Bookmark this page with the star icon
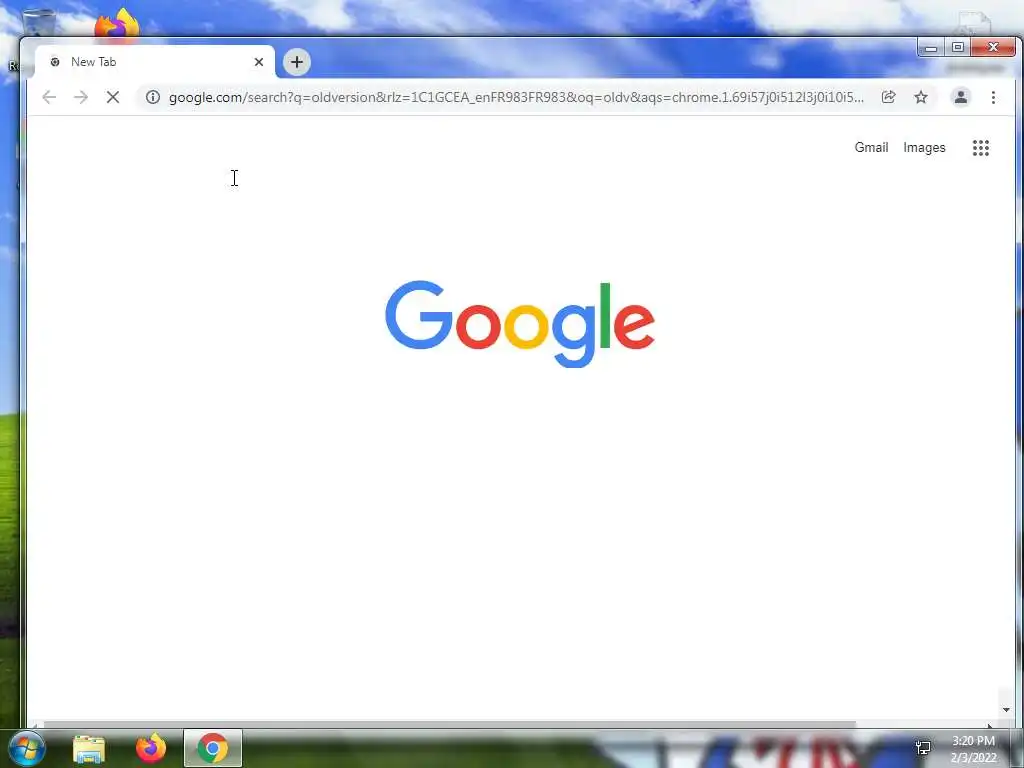The width and height of the screenshot is (1024, 768). click(921, 97)
